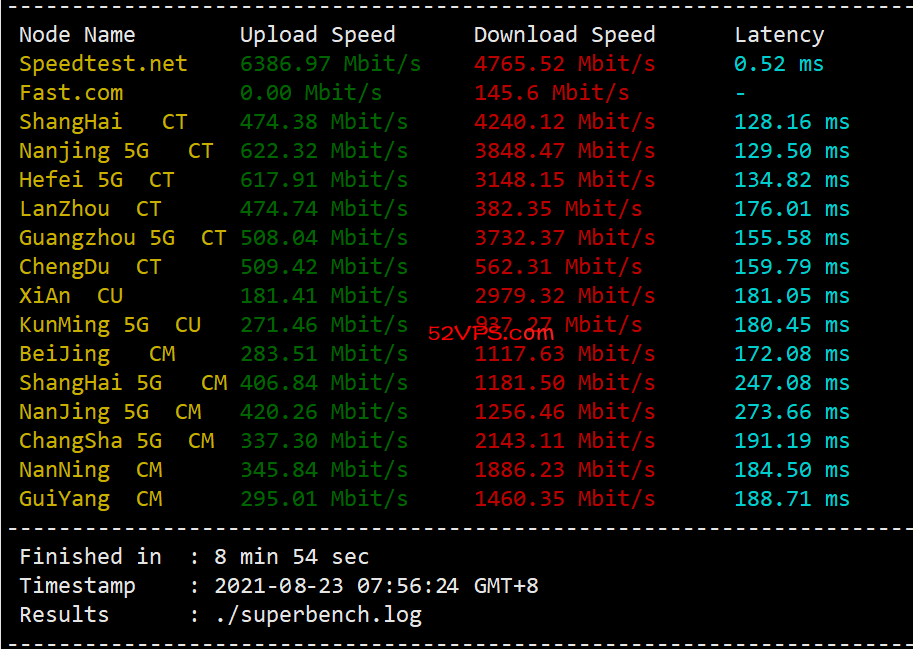Click the 155.58 ms latency value
This screenshot has height=649, width=913.
tap(792, 238)
